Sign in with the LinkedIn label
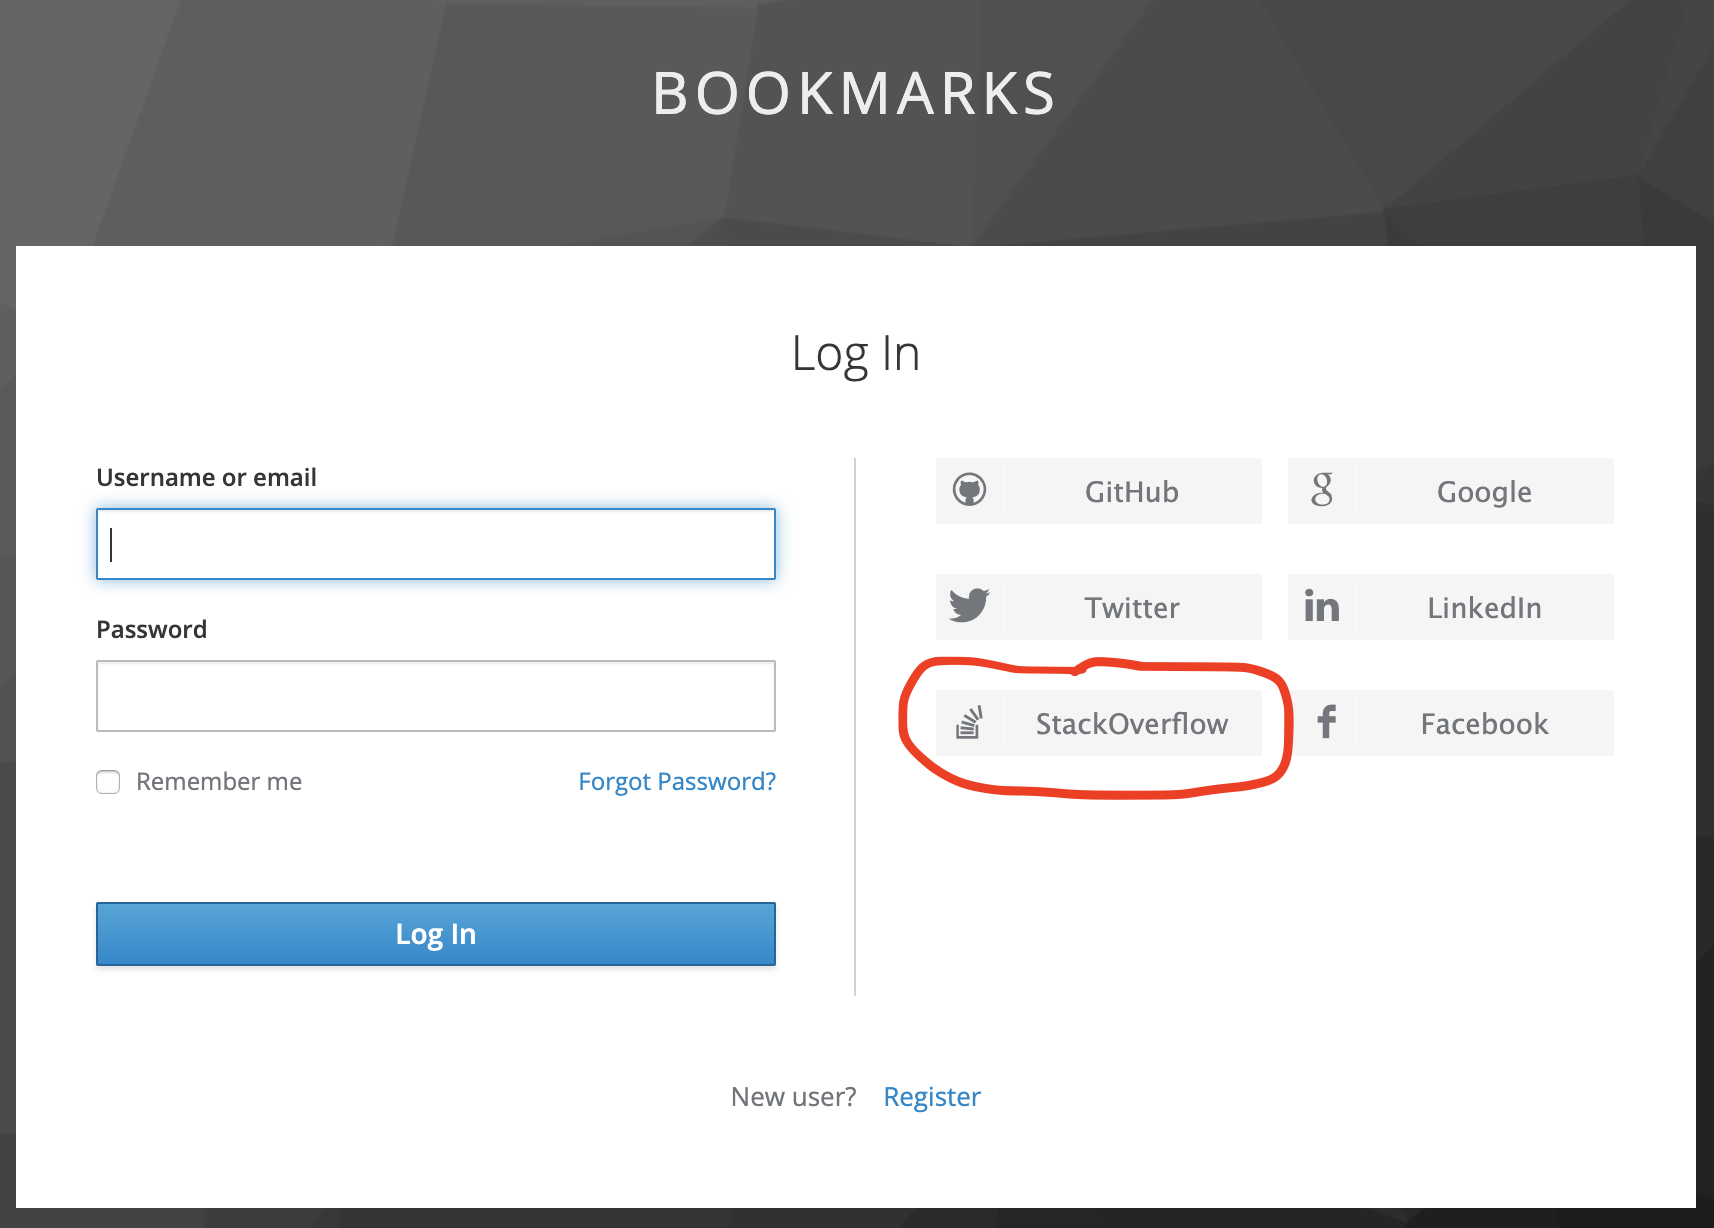Screen dimensions: 1714x1228 click(x=1484, y=608)
